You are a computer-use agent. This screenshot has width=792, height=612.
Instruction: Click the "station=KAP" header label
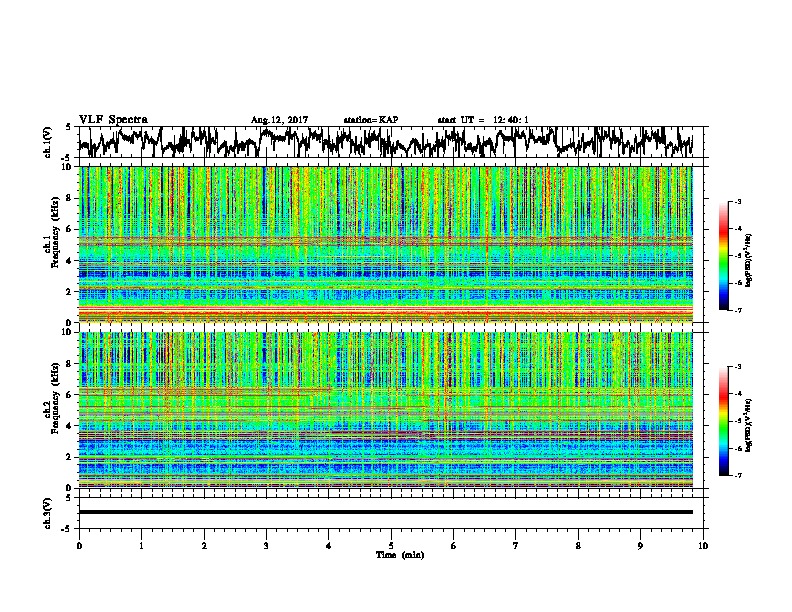pos(371,120)
